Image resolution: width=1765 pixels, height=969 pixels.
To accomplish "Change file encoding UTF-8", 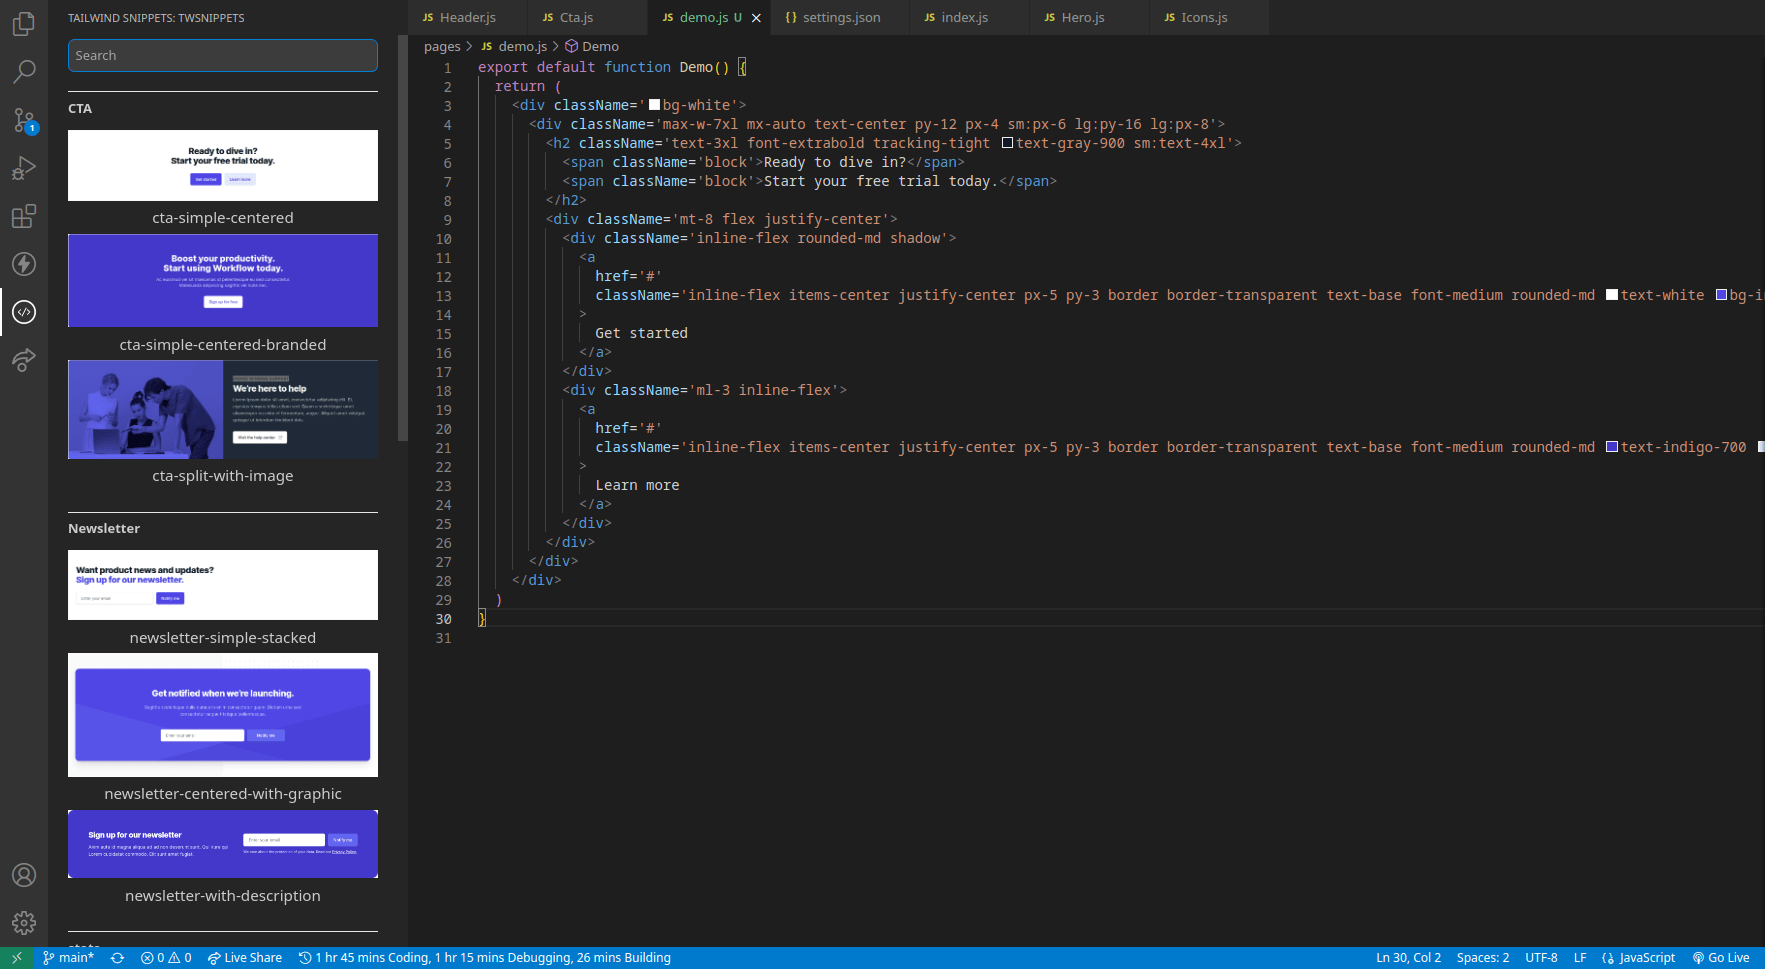I will coord(1541,958).
